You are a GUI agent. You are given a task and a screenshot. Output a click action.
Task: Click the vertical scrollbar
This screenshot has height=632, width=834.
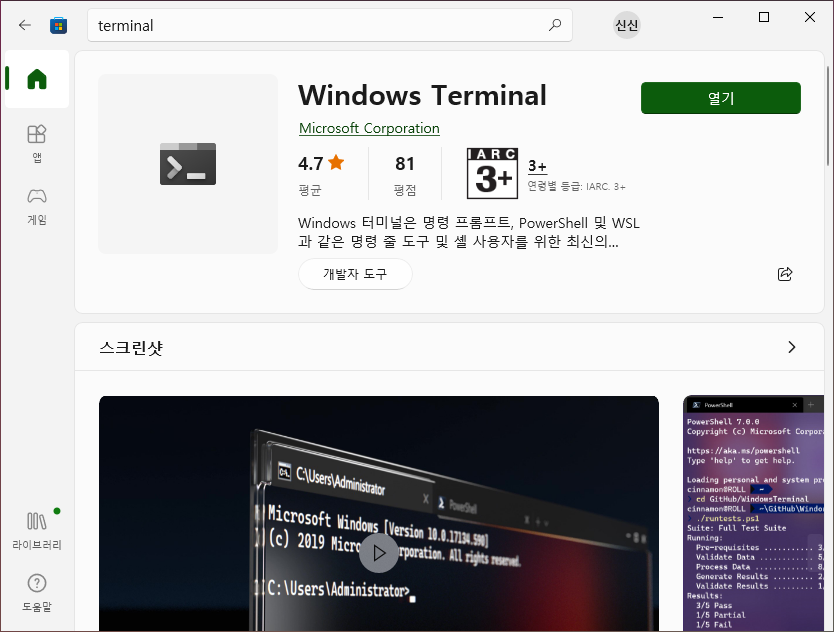(828, 116)
